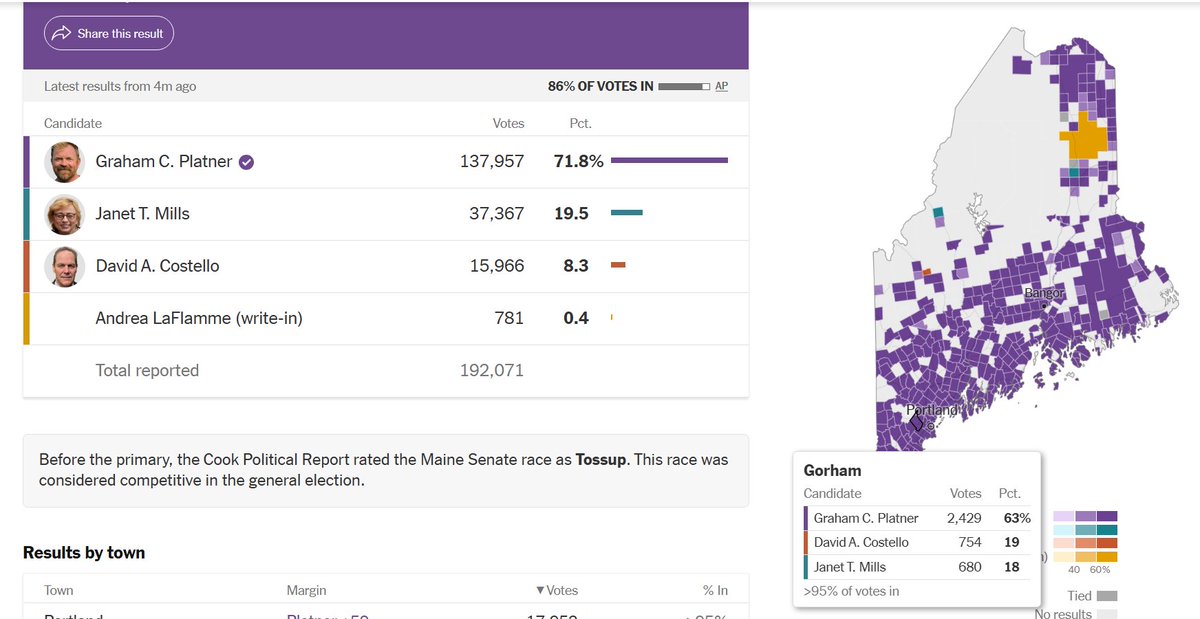
Task: Sort table by Votes column header
Action: (557, 590)
